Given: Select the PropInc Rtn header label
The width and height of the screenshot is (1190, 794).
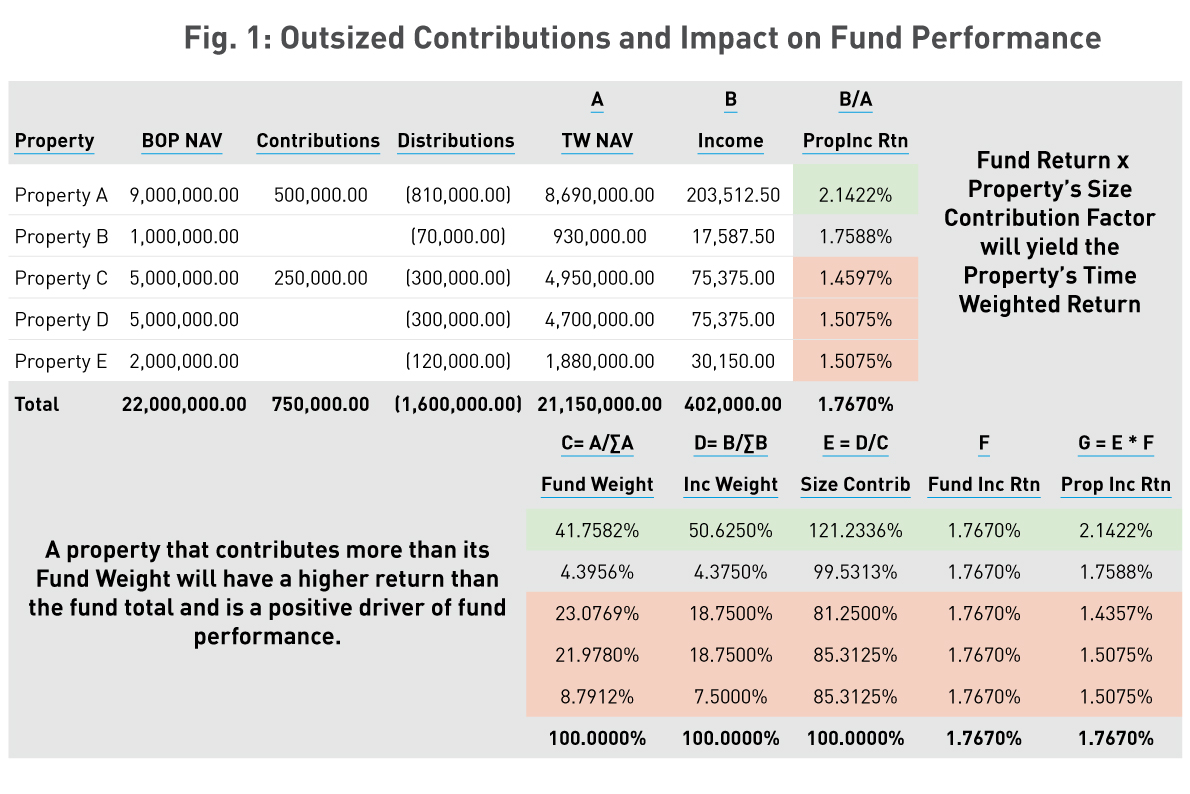Looking at the screenshot, I should 855,141.
